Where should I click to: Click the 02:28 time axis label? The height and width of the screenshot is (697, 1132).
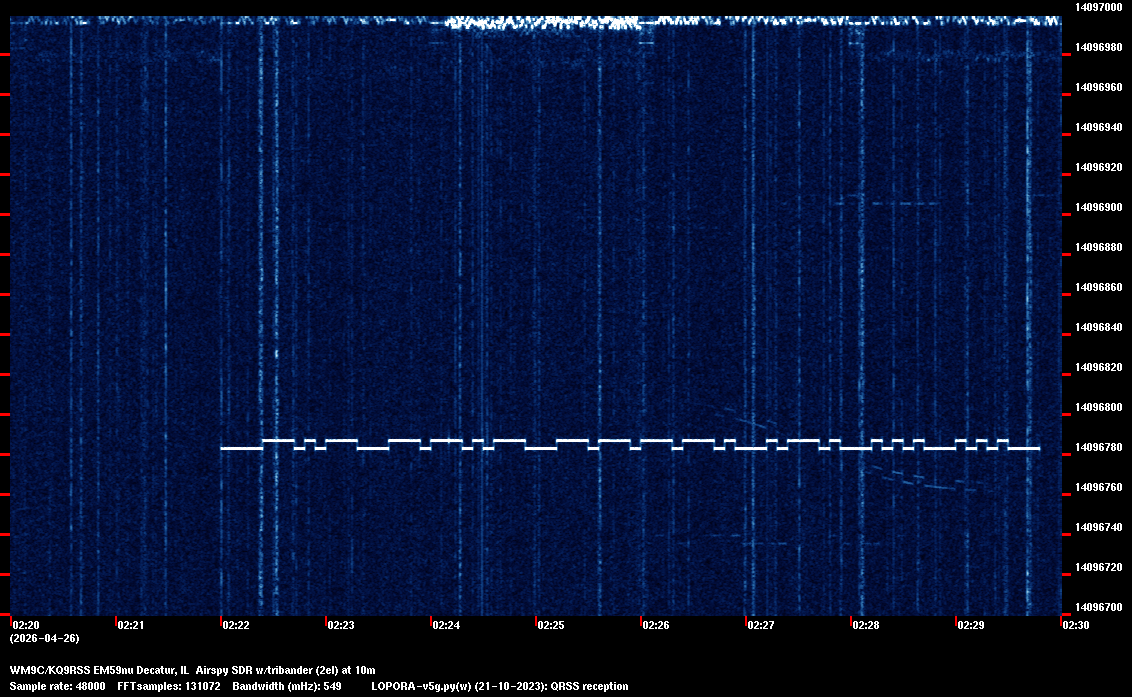point(866,625)
